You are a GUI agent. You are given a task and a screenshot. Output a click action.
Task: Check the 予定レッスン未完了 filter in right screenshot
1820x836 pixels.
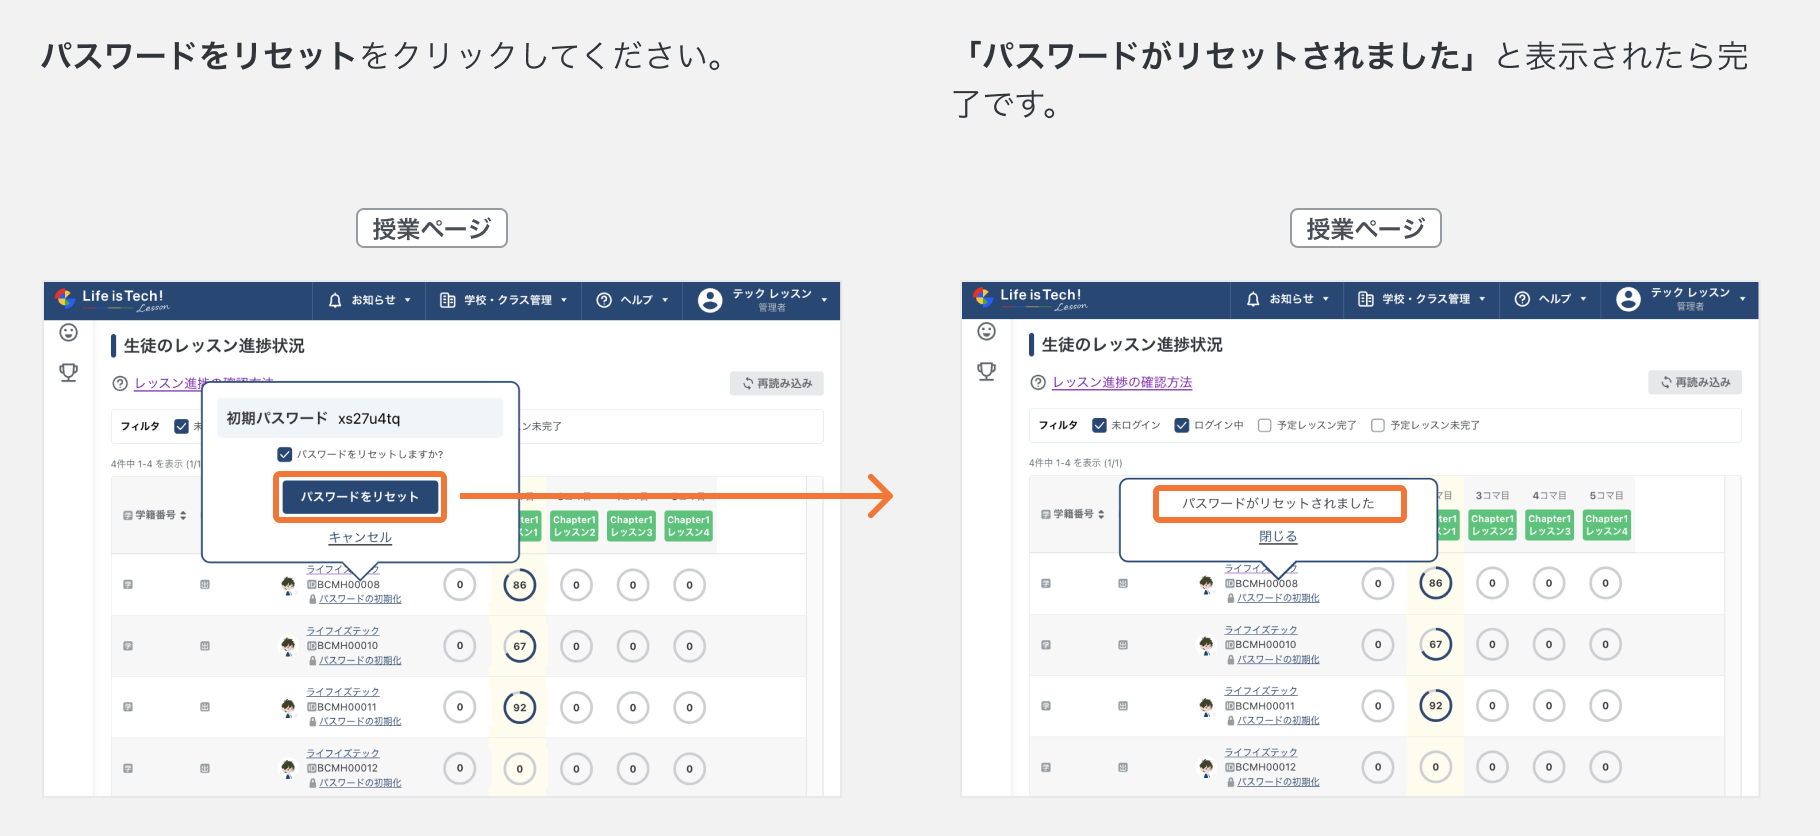coord(1378,425)
